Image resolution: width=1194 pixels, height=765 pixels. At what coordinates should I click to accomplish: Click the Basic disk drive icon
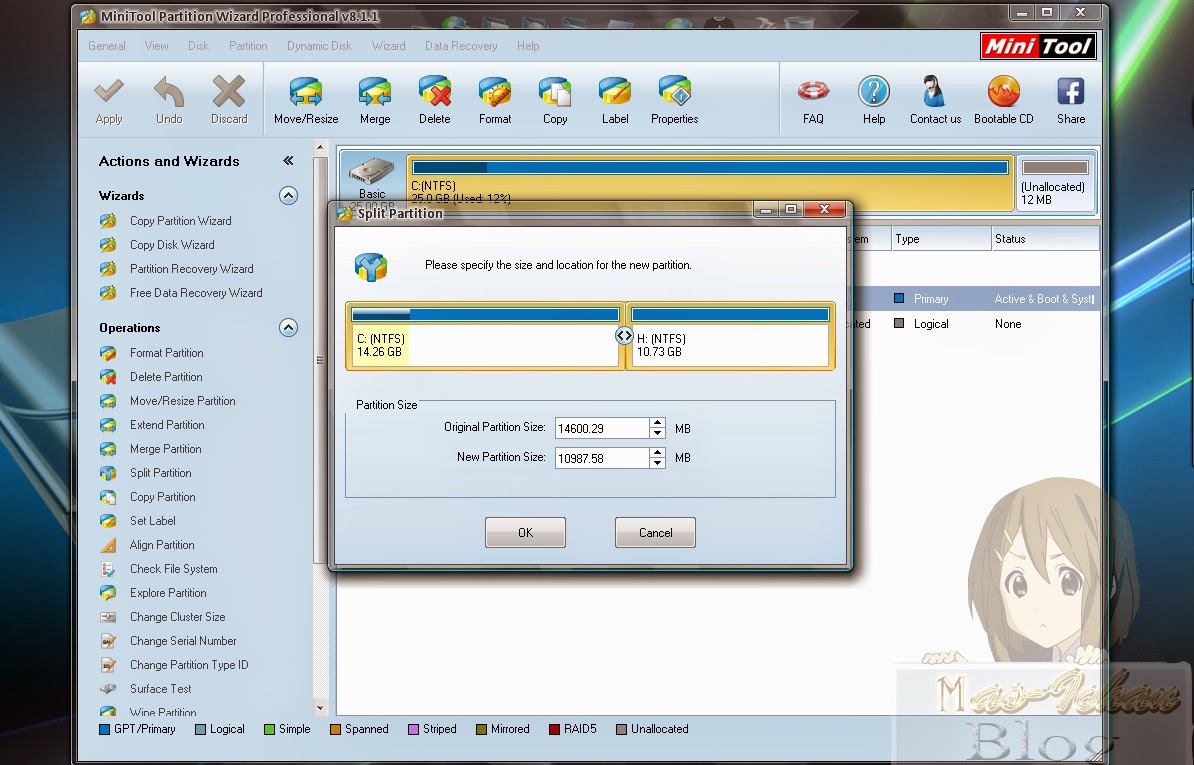click(x=372, y=171)
